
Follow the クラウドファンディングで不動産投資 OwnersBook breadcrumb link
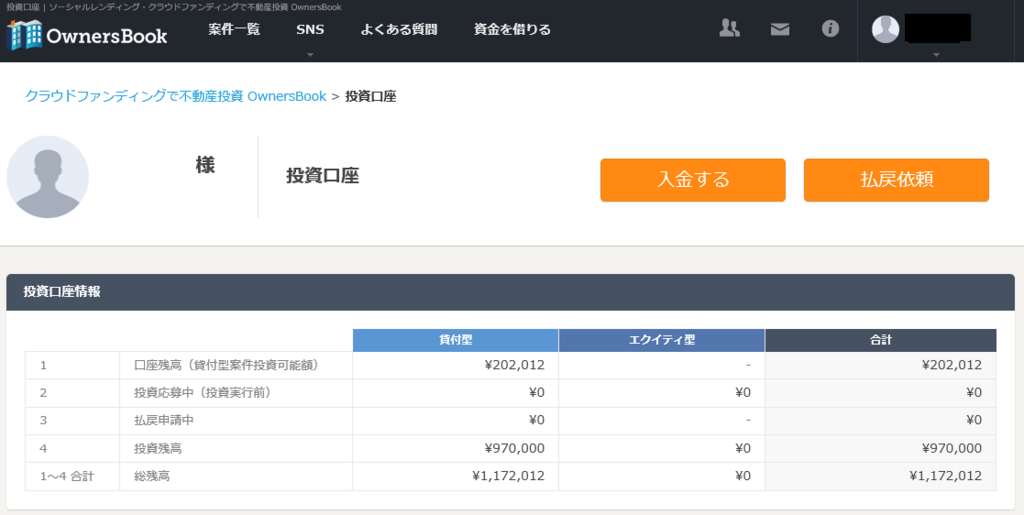click(176, 97)
